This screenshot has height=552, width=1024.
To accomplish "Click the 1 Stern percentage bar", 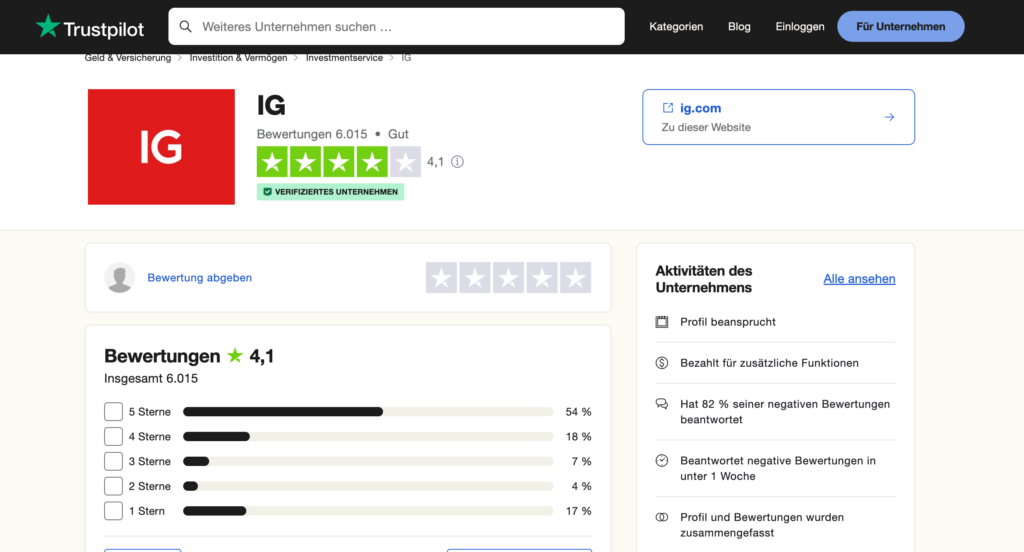I will (368, 511).
